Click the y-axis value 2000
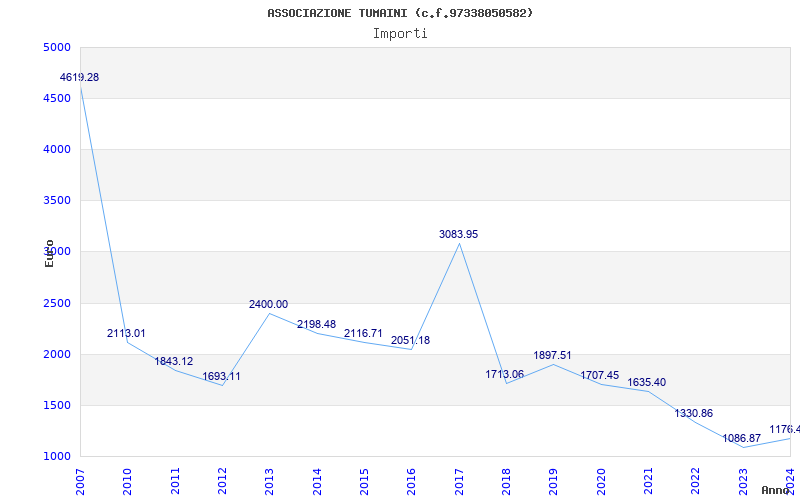Screen dimensions: 800x500 point(57,355)
